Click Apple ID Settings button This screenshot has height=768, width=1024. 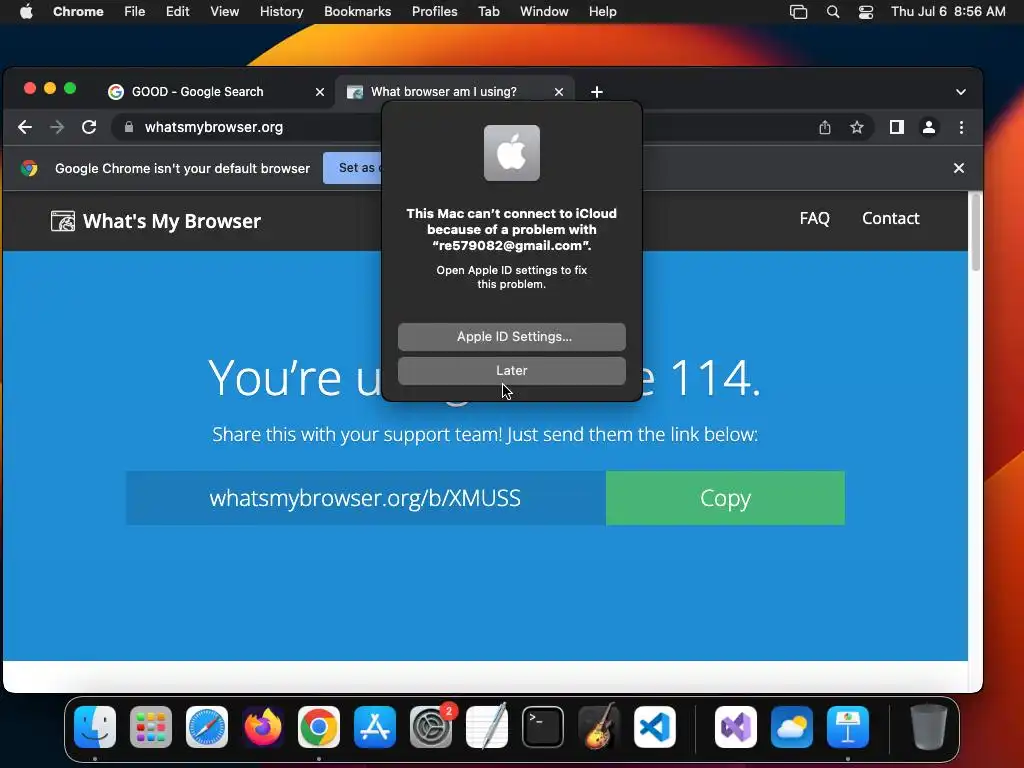pyautogui.click(x=512, y=336)
